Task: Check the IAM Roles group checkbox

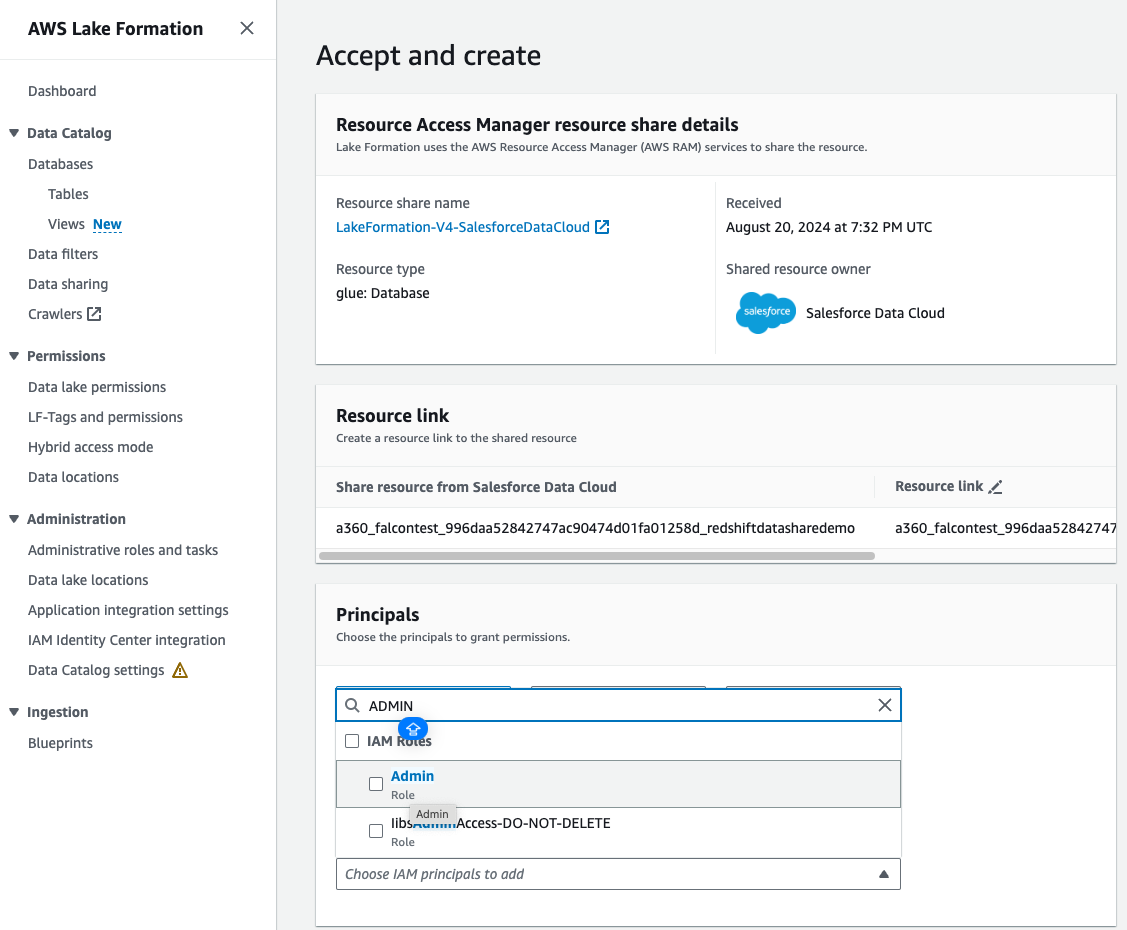Action: point(352,741)
